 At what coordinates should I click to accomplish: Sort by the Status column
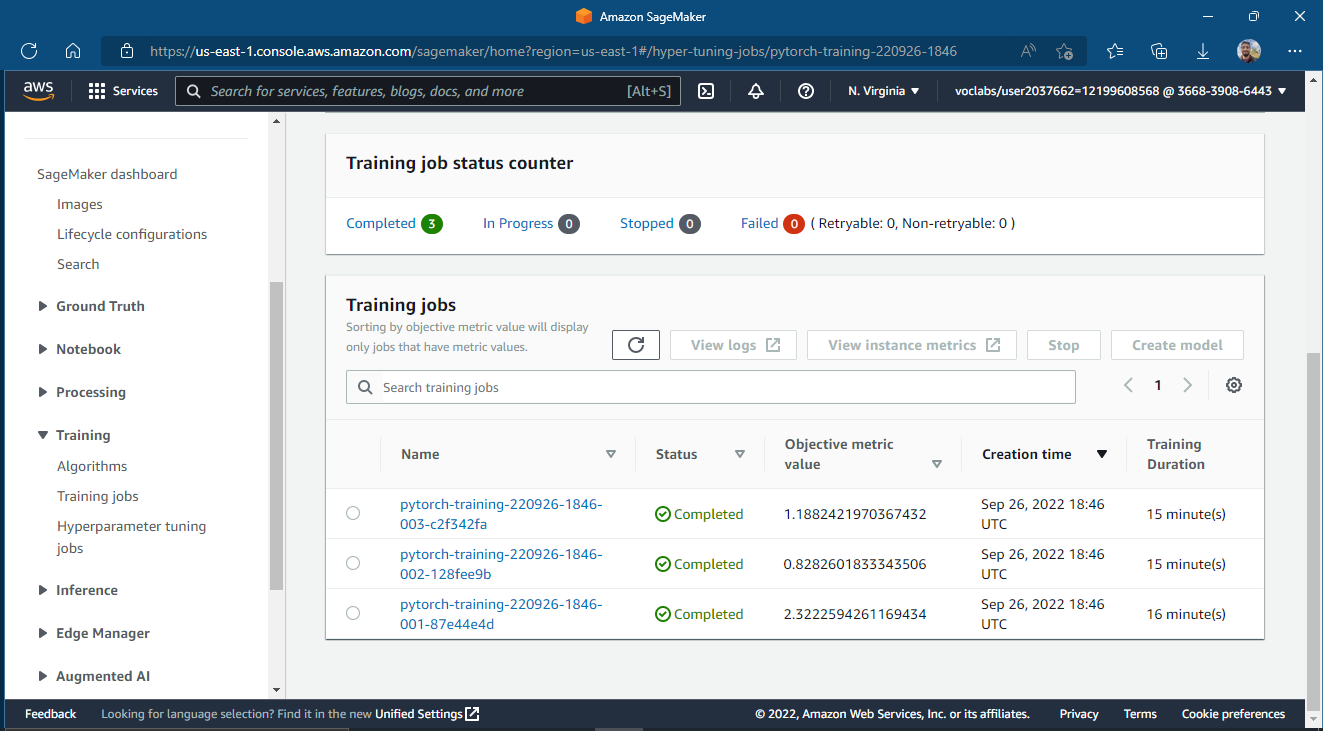point(740,454)
